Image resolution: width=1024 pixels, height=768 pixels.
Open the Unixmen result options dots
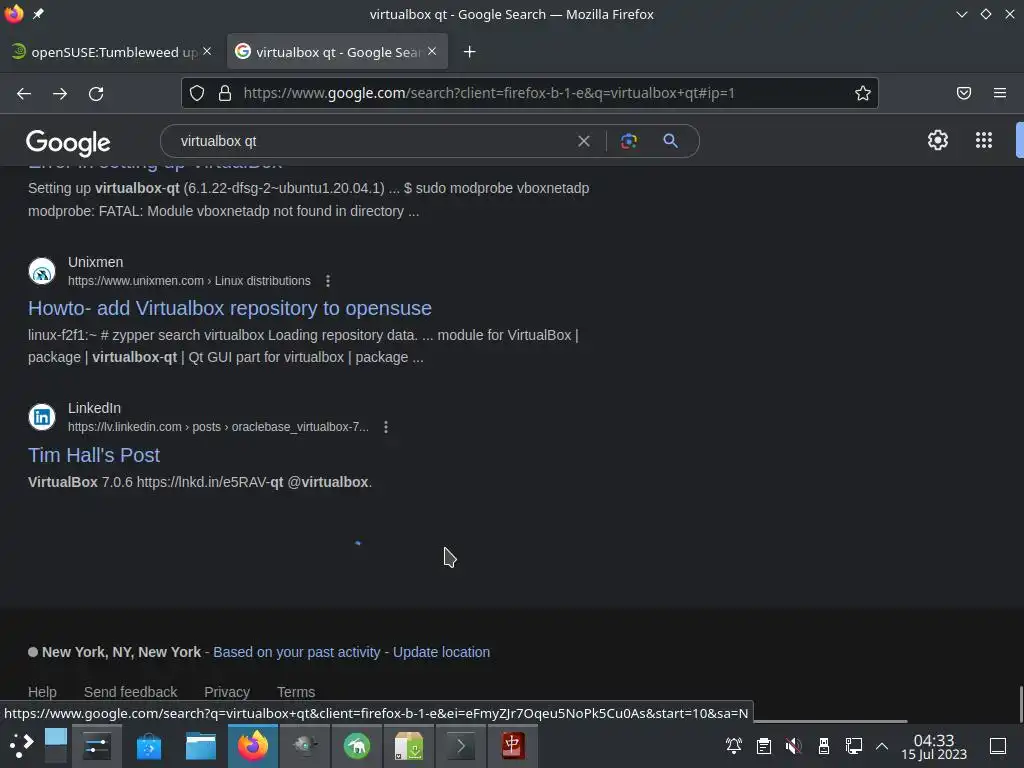coord(328,281)
